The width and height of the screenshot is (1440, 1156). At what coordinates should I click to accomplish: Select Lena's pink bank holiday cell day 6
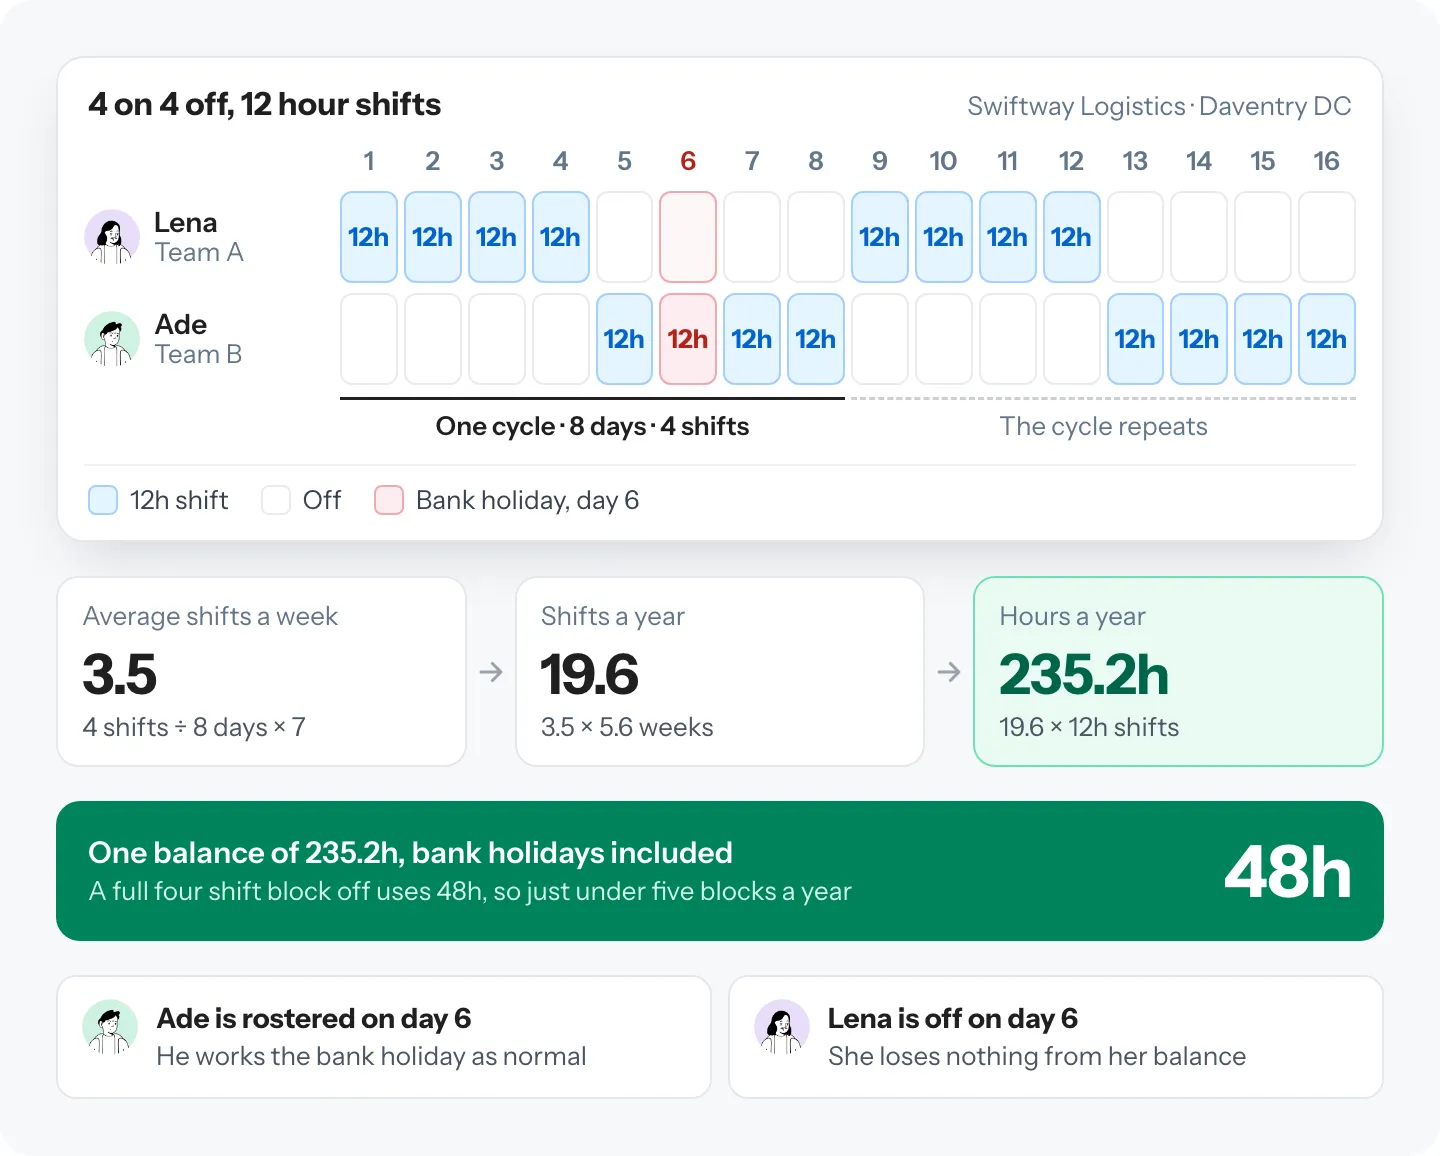[x=688, y=237]
